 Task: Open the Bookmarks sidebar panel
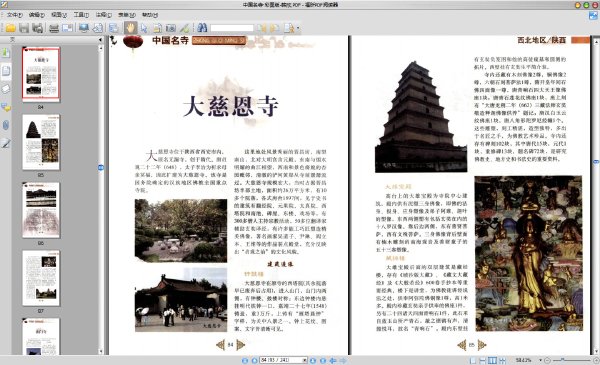click(6, 53)
